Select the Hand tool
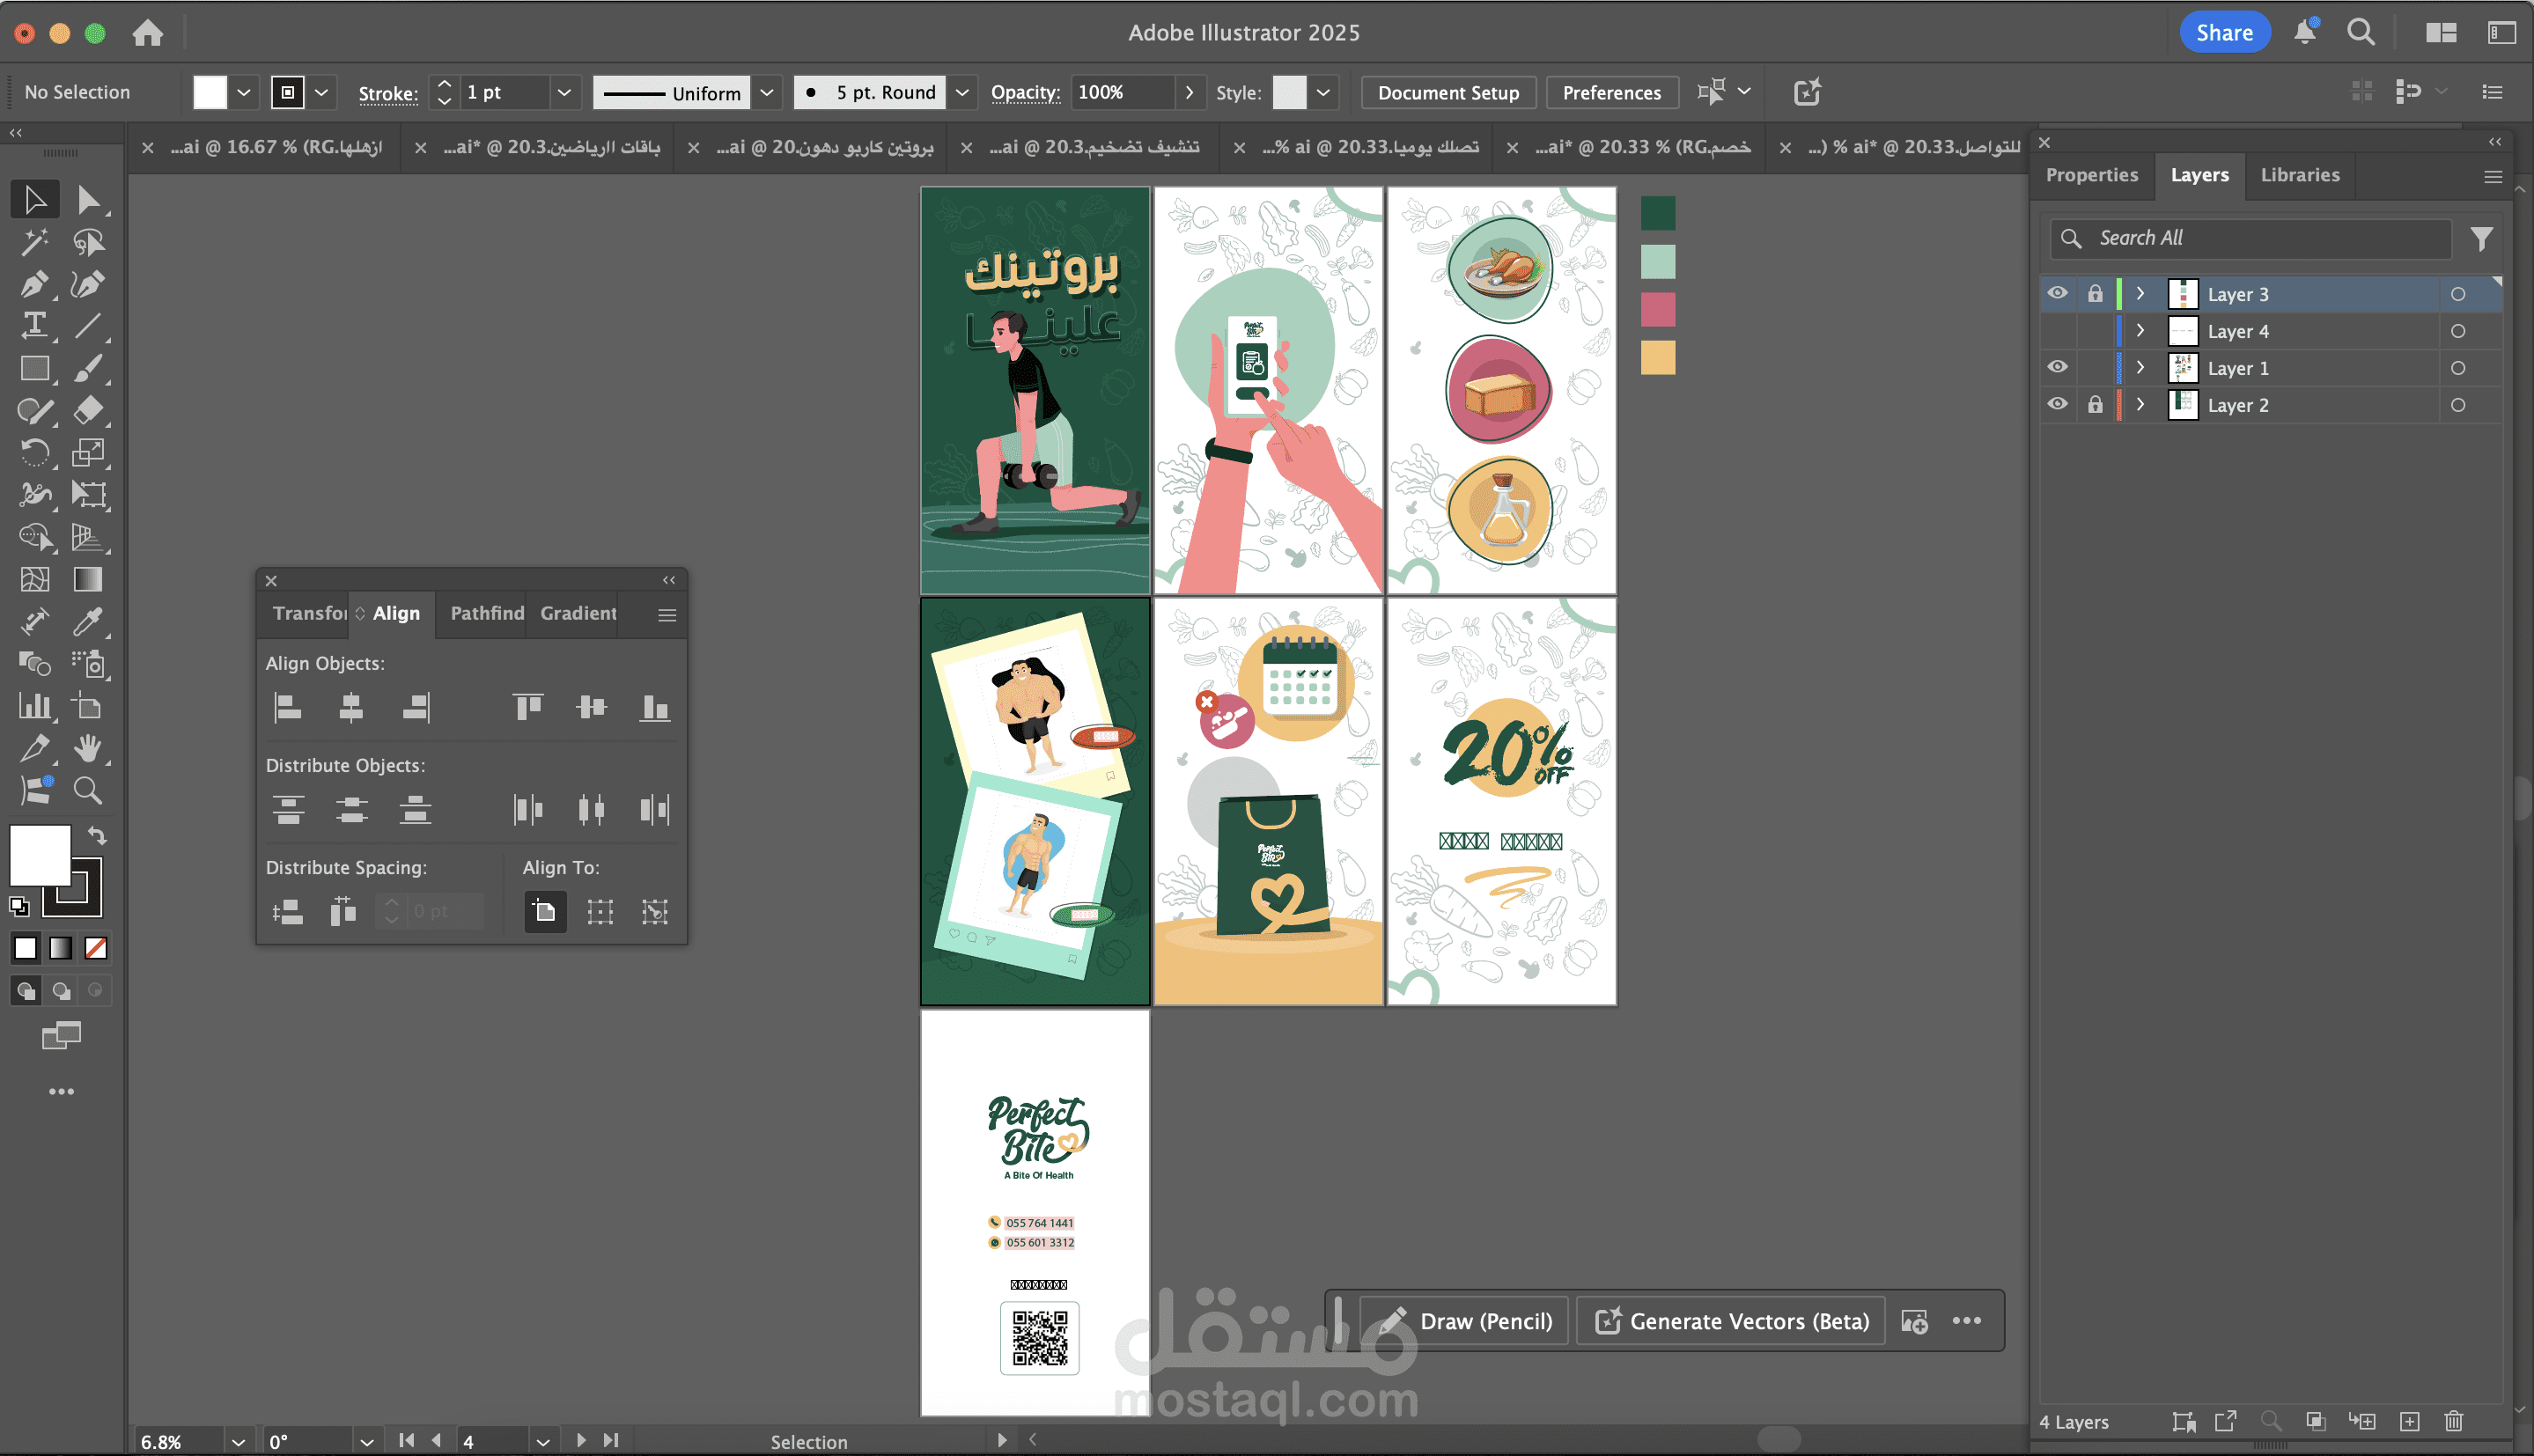Viewport: 2534px width, 1456px height. coord(87,748)
